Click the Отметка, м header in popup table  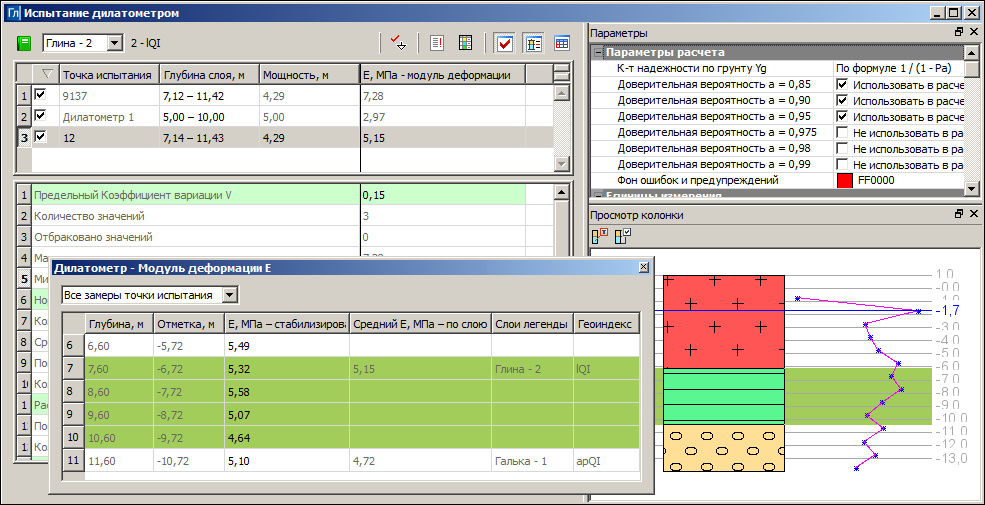point(189,324)
